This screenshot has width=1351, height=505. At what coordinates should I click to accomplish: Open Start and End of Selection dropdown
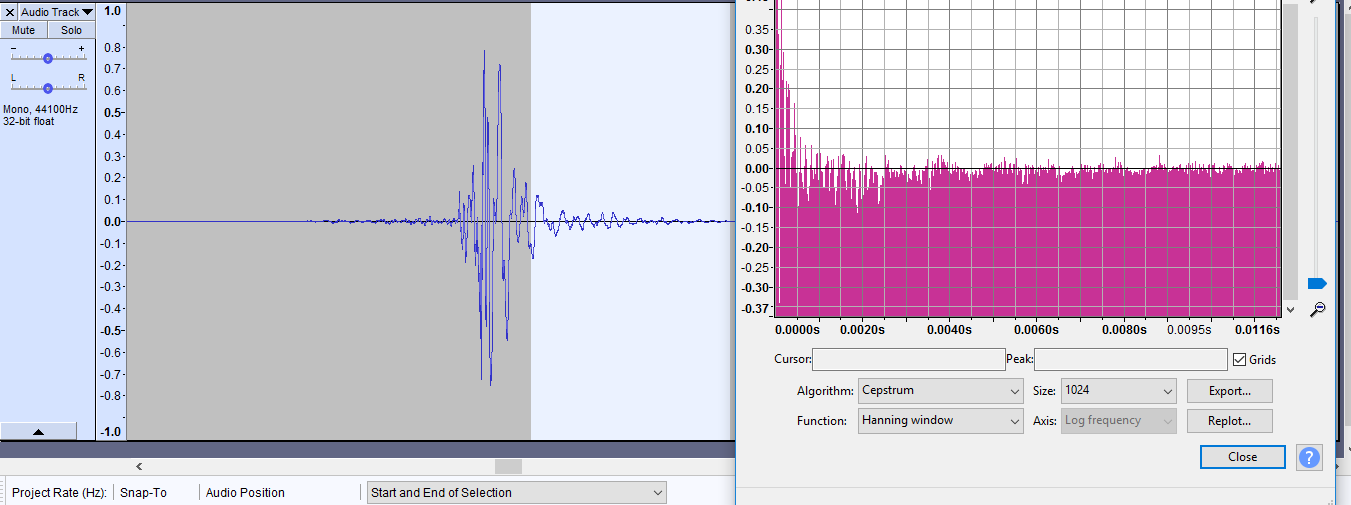pos(516,492)
